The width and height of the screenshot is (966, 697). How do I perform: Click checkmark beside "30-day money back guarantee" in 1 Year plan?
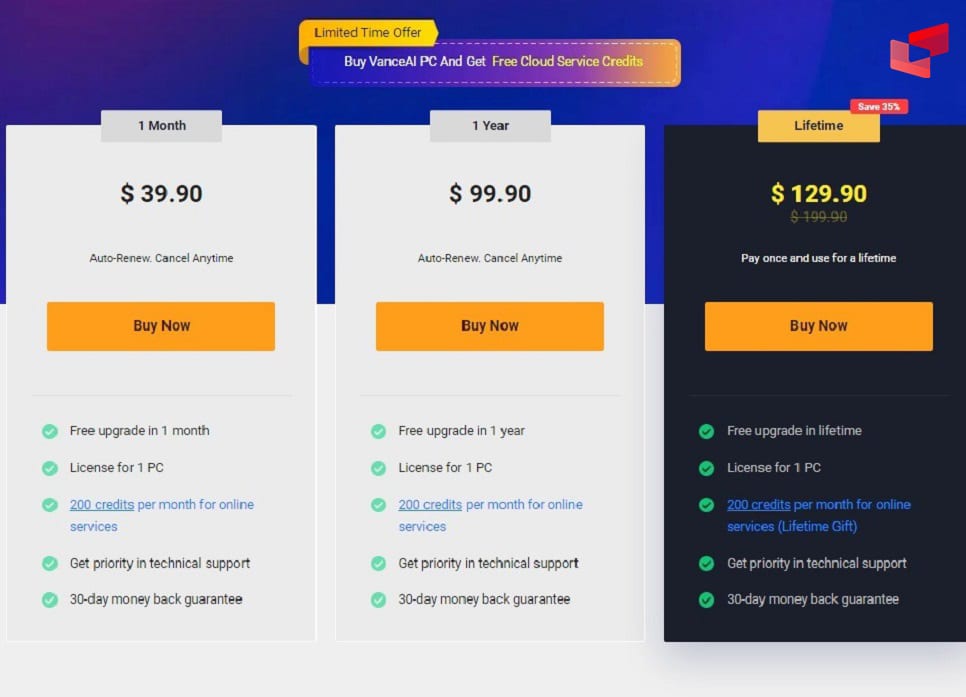point(379,599)
